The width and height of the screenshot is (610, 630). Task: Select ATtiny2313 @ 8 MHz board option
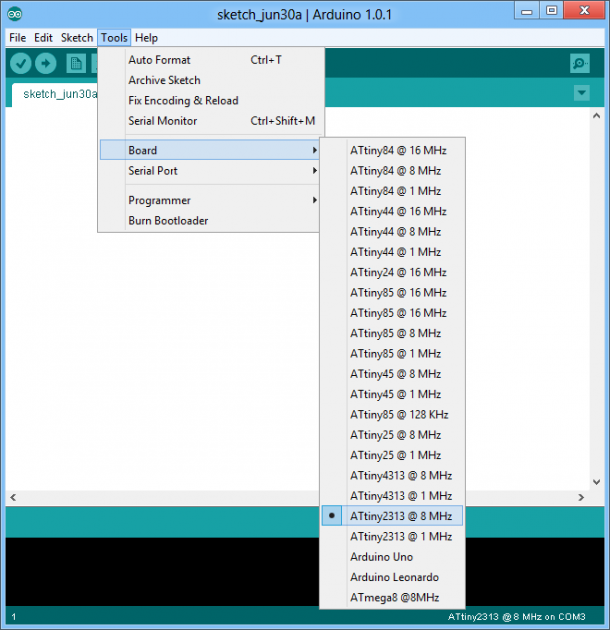pos(400,516)
